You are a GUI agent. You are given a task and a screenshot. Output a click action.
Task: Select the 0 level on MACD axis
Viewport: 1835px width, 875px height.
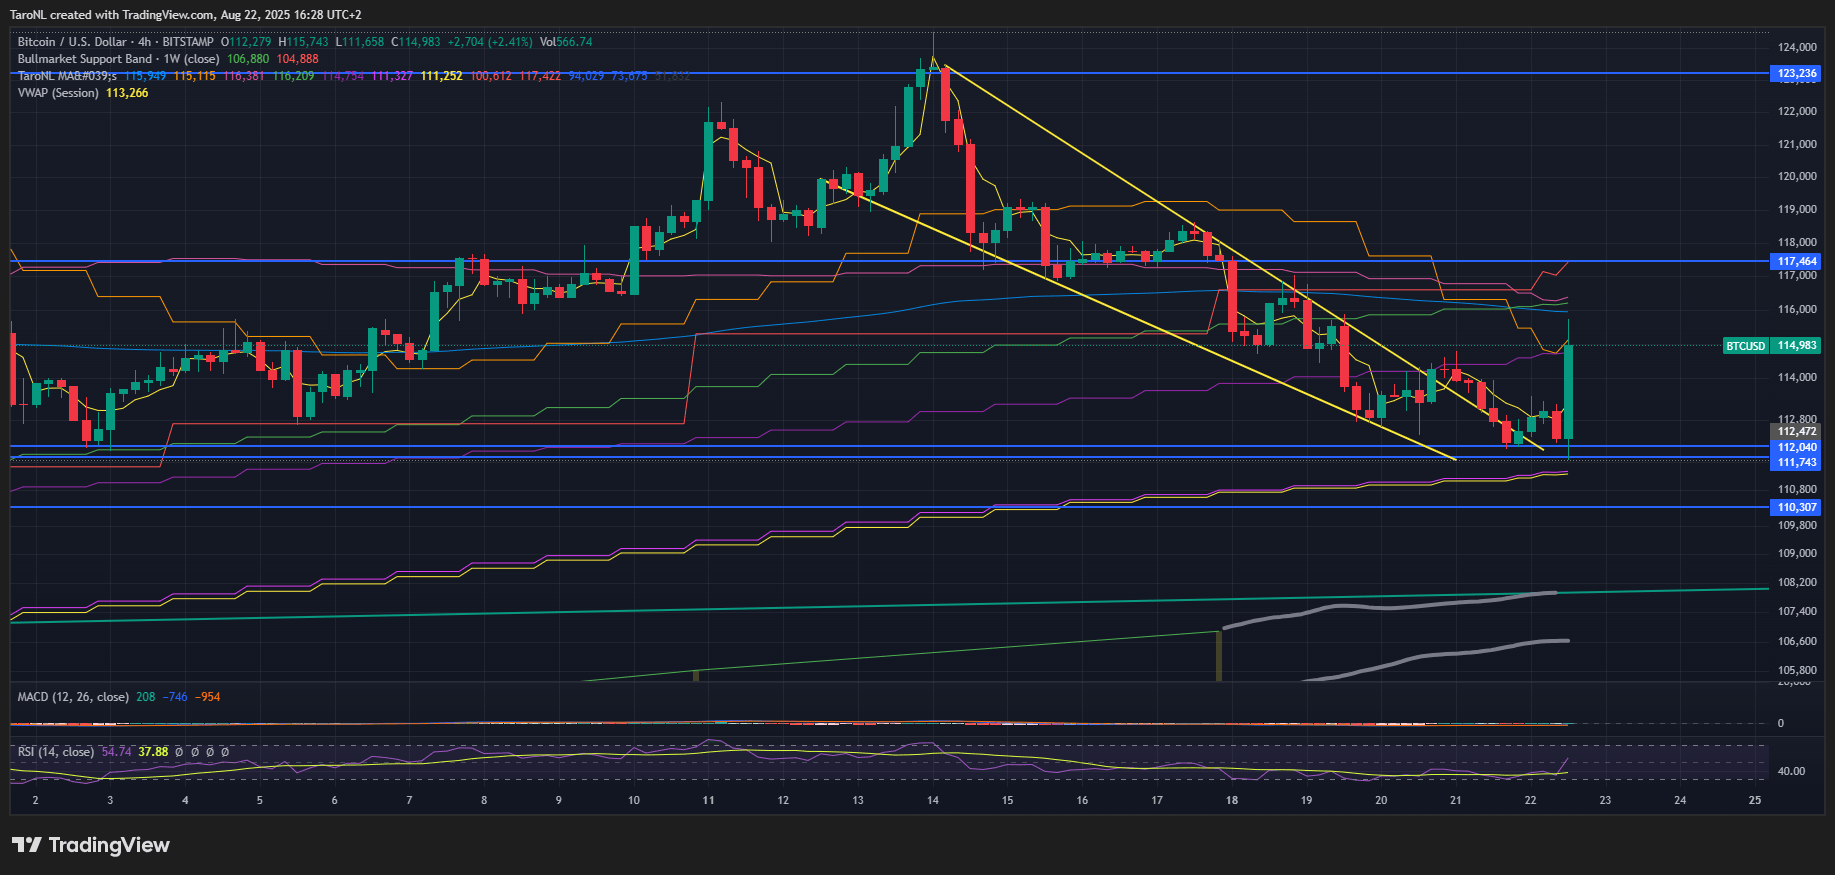1781,723
